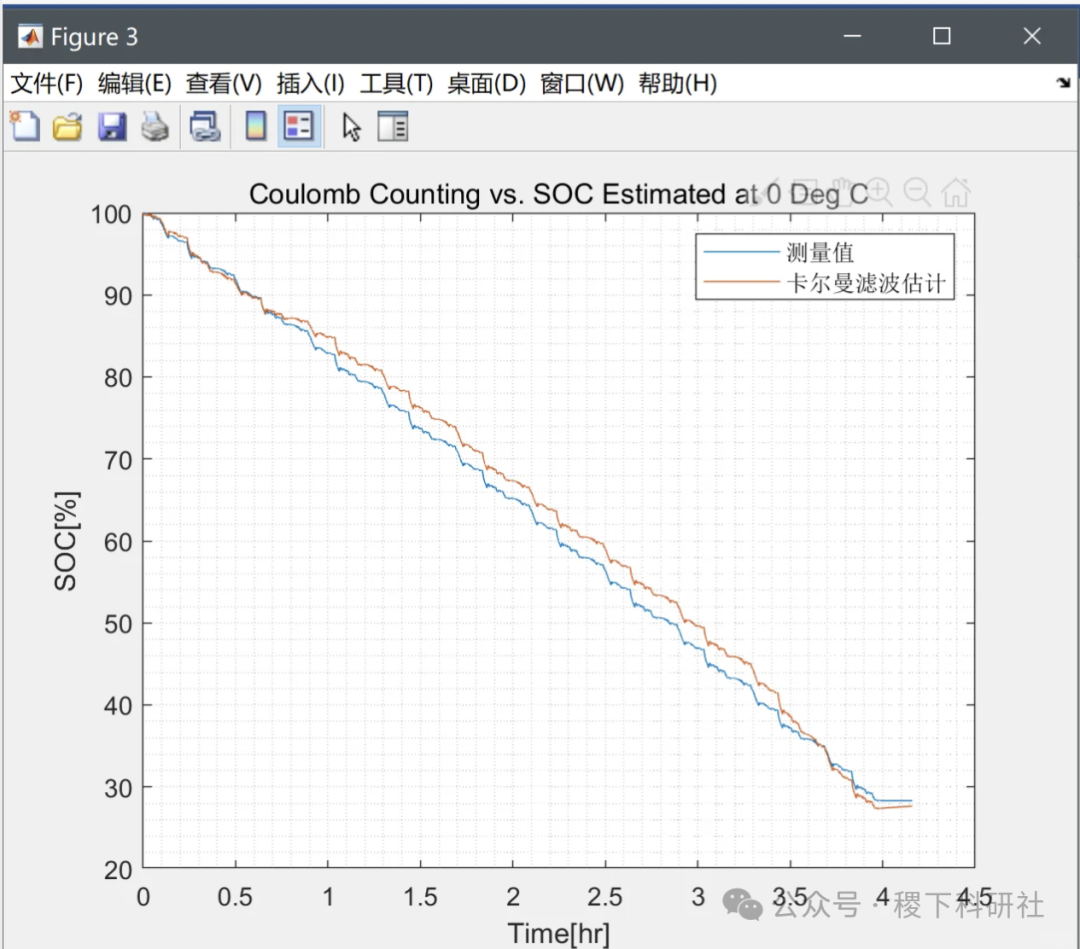Viewport: 1080px width, 949px height.
Task: Select the 测量值 legend entry
Action: pos(820,253)
